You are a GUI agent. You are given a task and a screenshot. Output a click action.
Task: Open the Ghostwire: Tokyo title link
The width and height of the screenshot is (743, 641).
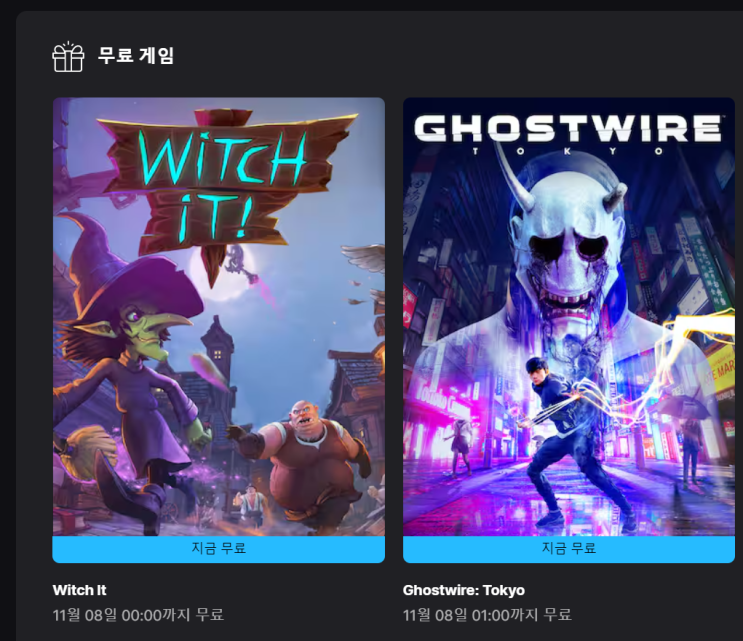pyautogui.click(x=463, y=590)
